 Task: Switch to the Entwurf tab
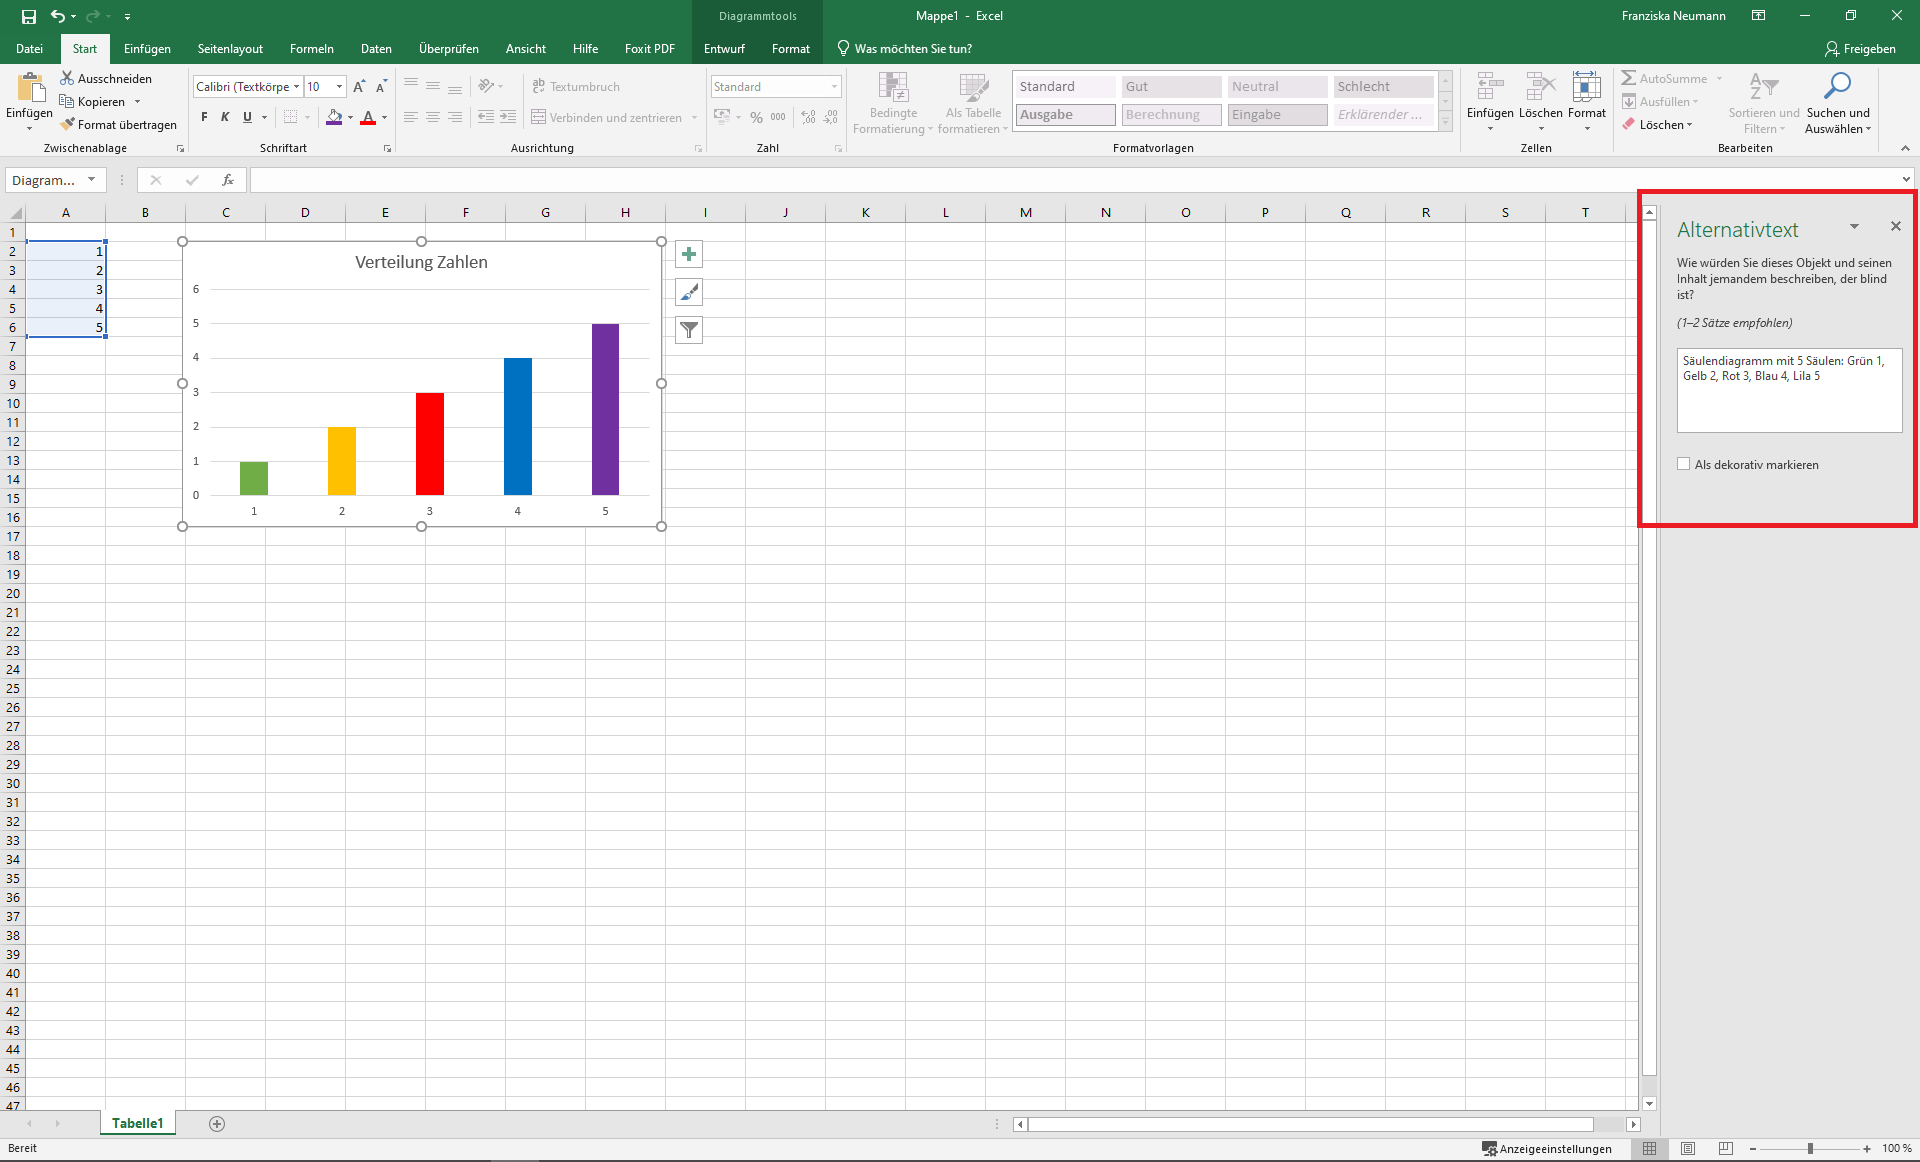[723, 48]
